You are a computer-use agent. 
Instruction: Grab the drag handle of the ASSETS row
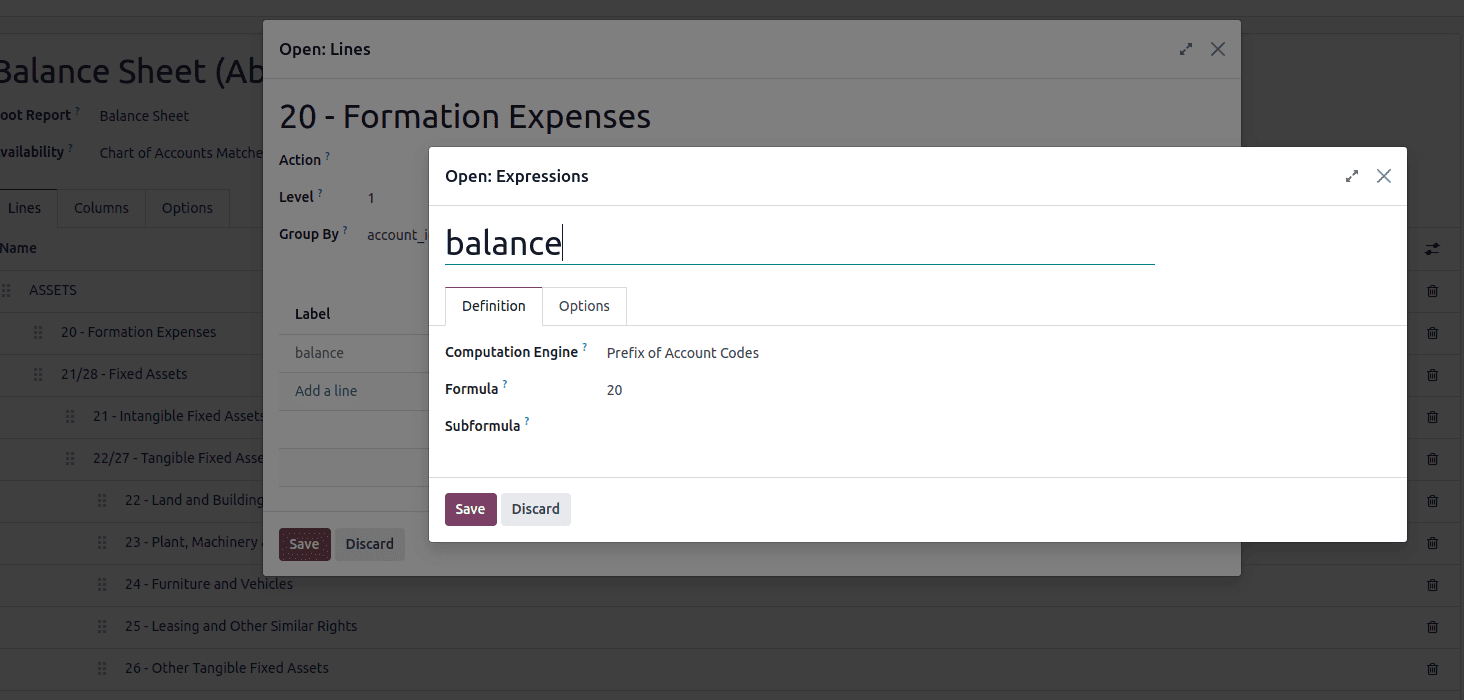(6, 290)
